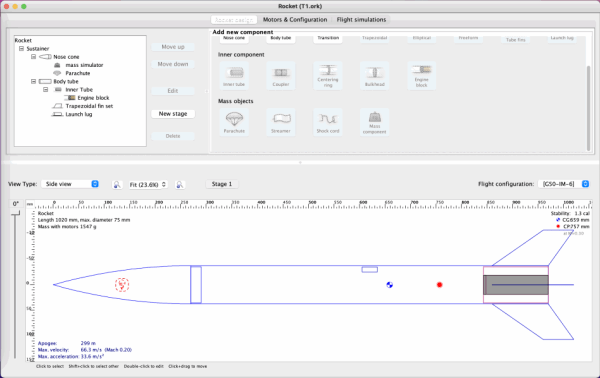This screenshot has width=600, height=378.
Task: Select the mass simulator tree item
Action: (x=84, y=65)
